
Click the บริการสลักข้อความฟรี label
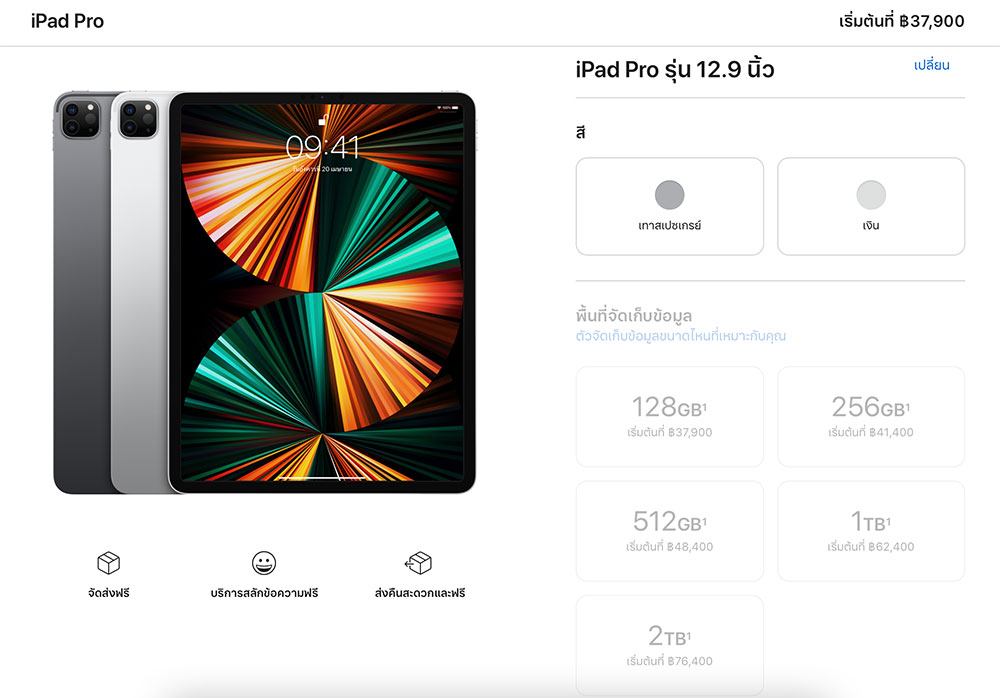click(264, 593)
